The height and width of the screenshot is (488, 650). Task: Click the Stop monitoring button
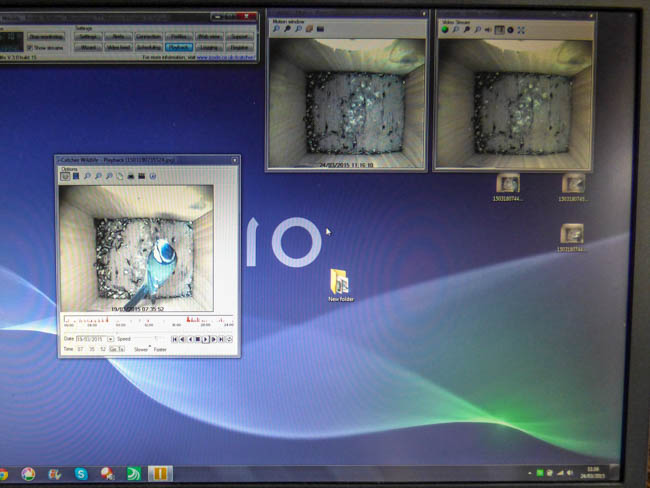46,36
